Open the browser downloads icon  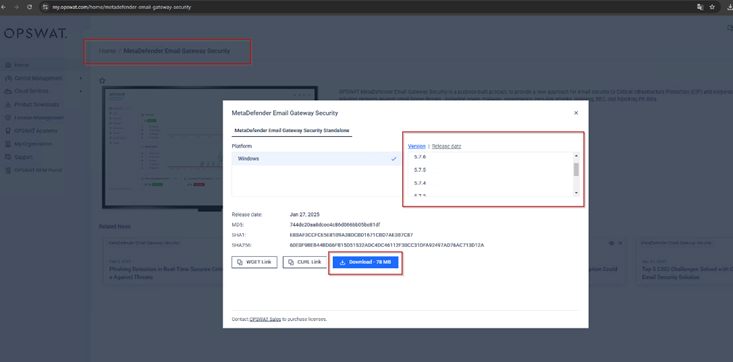click(x=730, y=7)
